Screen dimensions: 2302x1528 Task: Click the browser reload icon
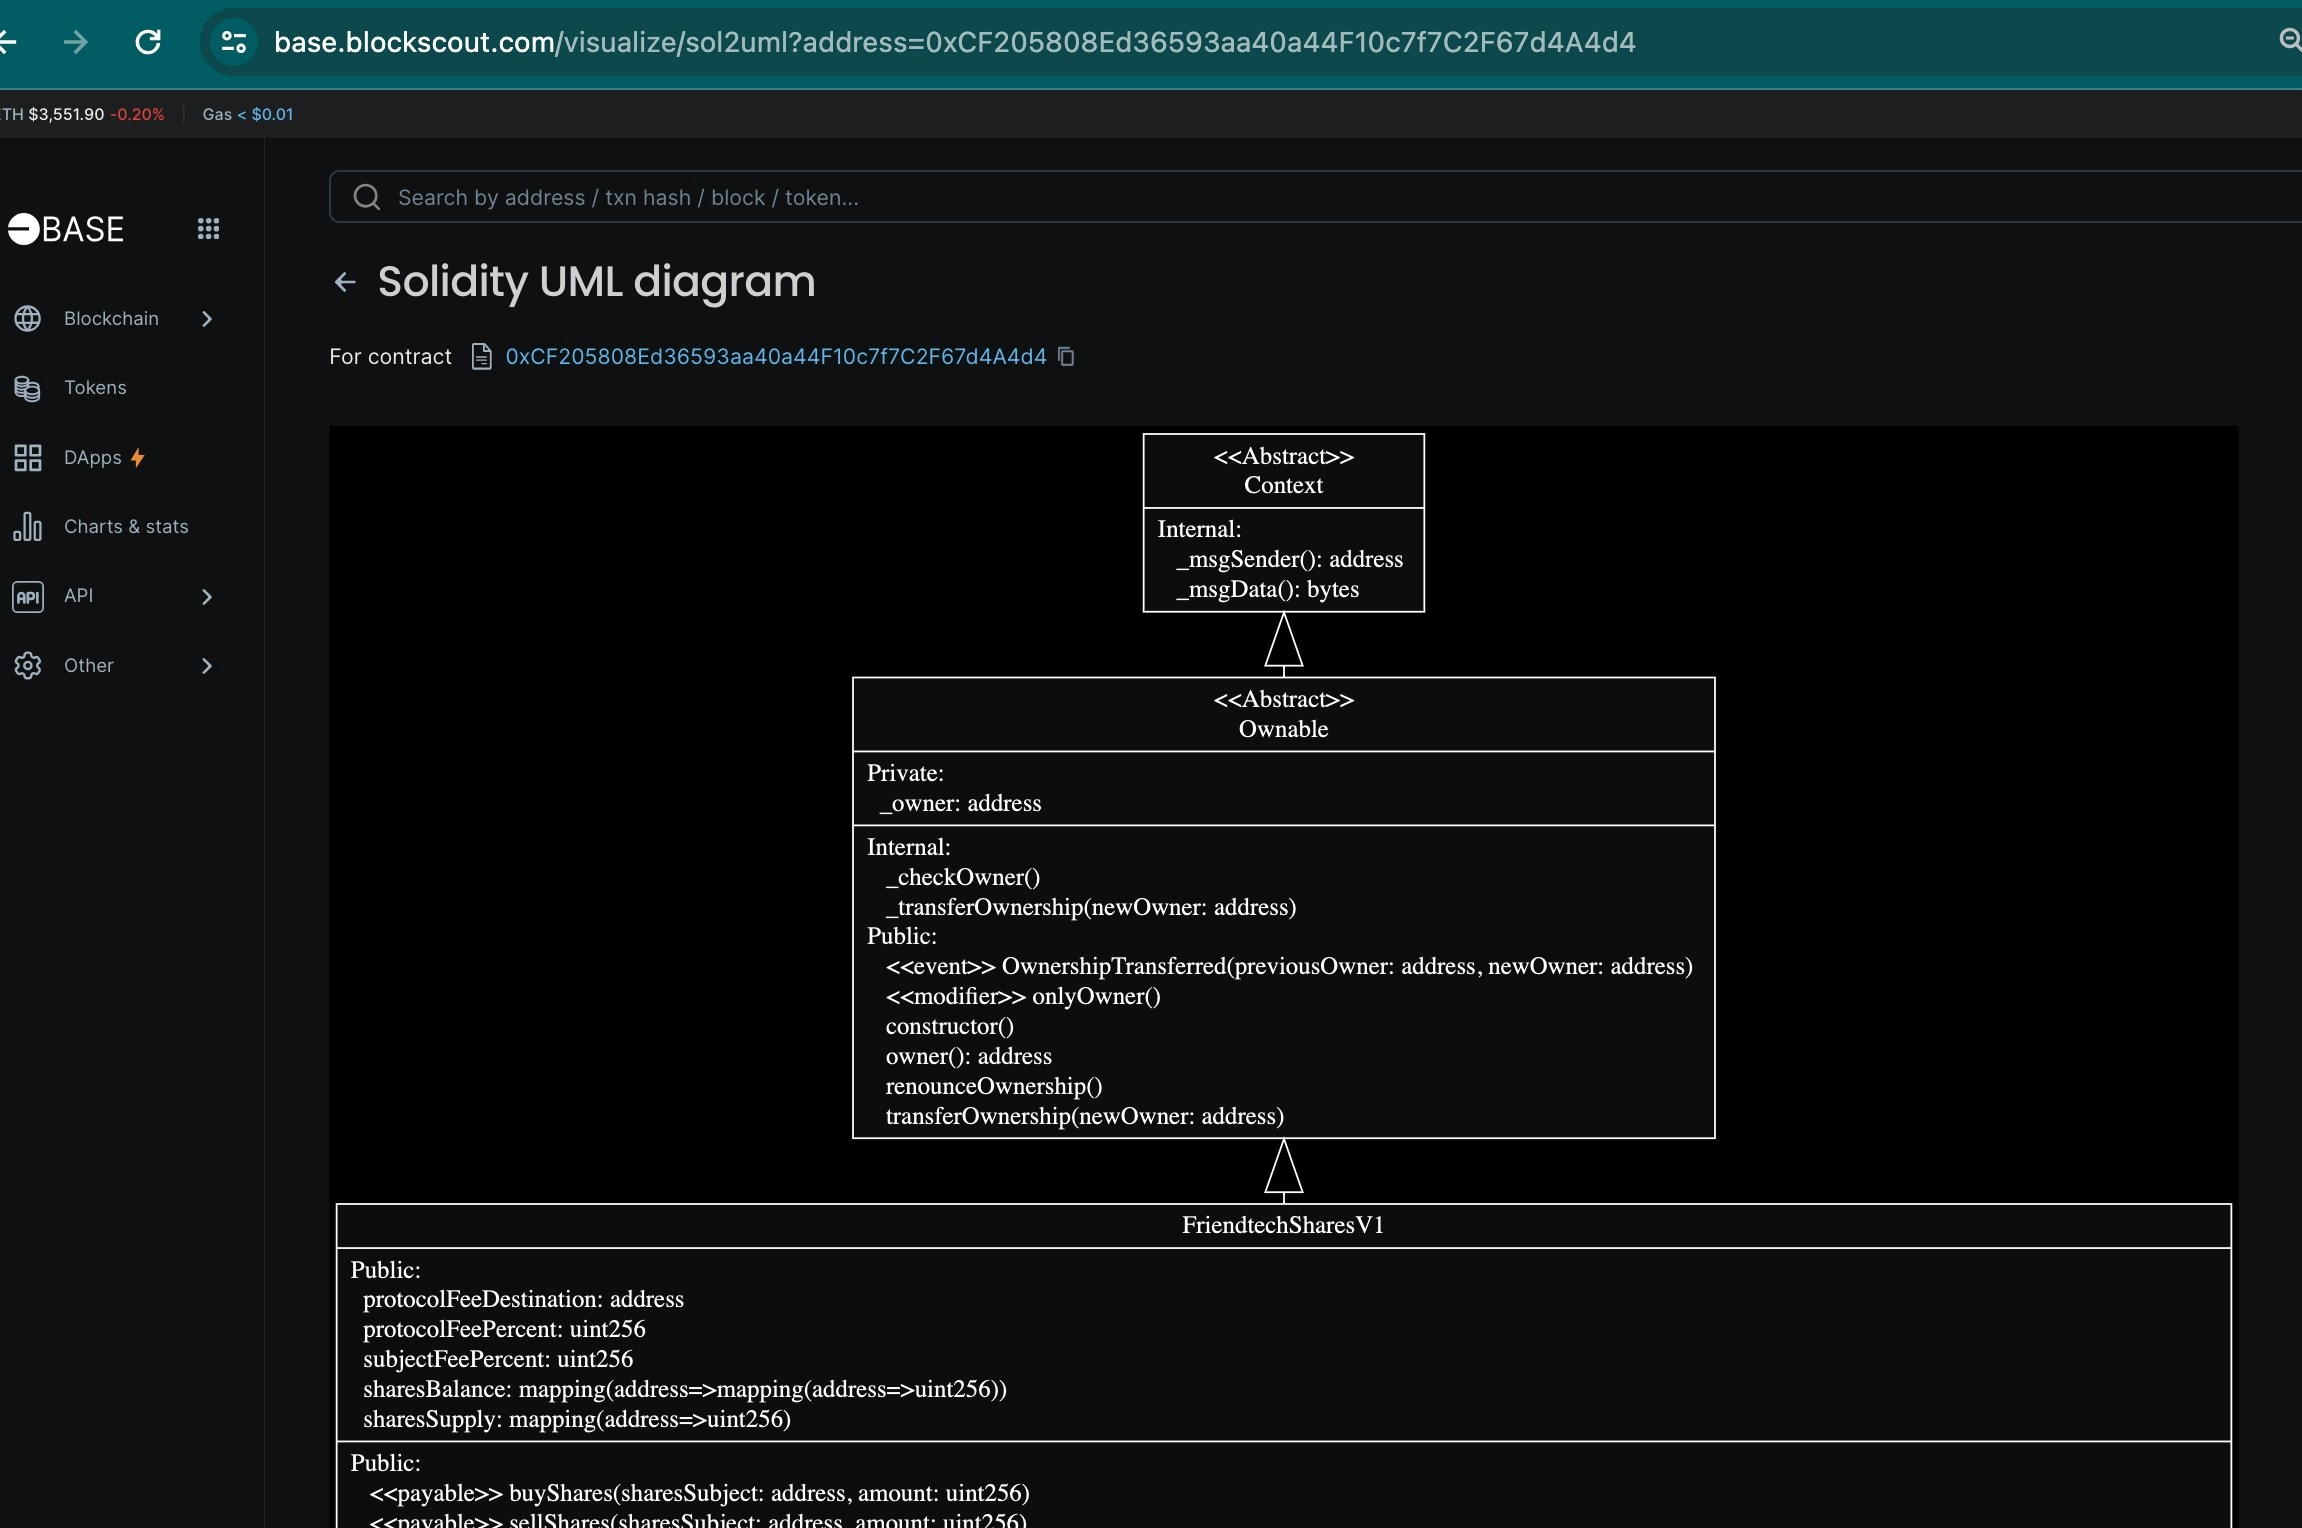pyautogui.click(x=148, y=42)
